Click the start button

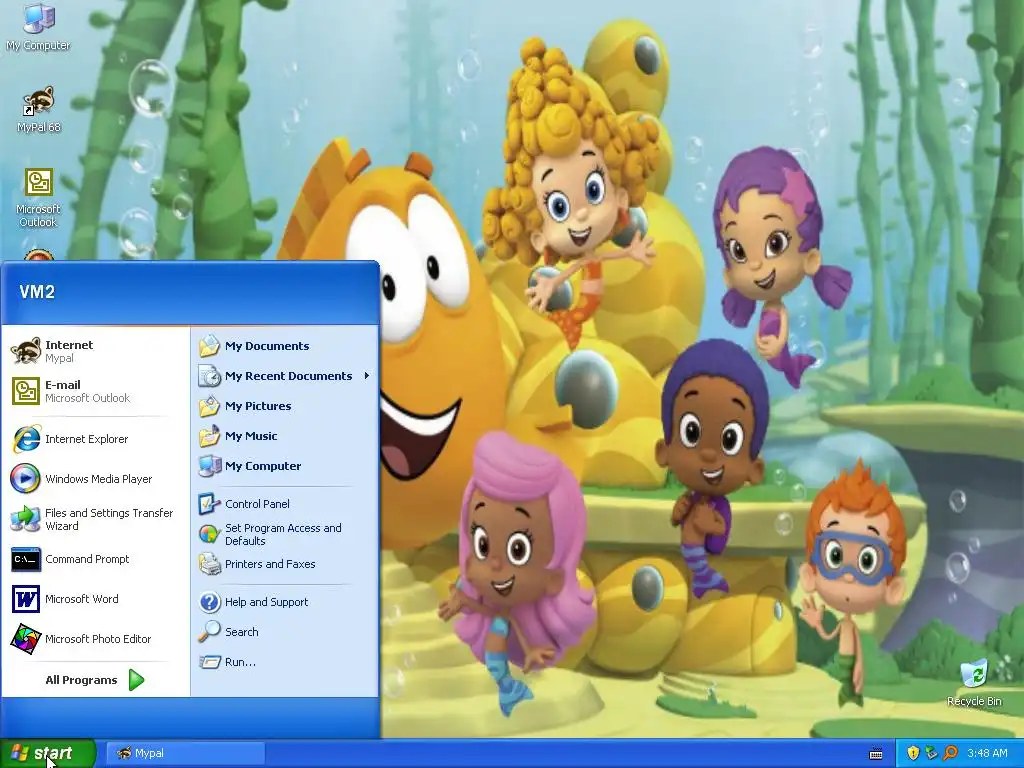coord(47,753)
